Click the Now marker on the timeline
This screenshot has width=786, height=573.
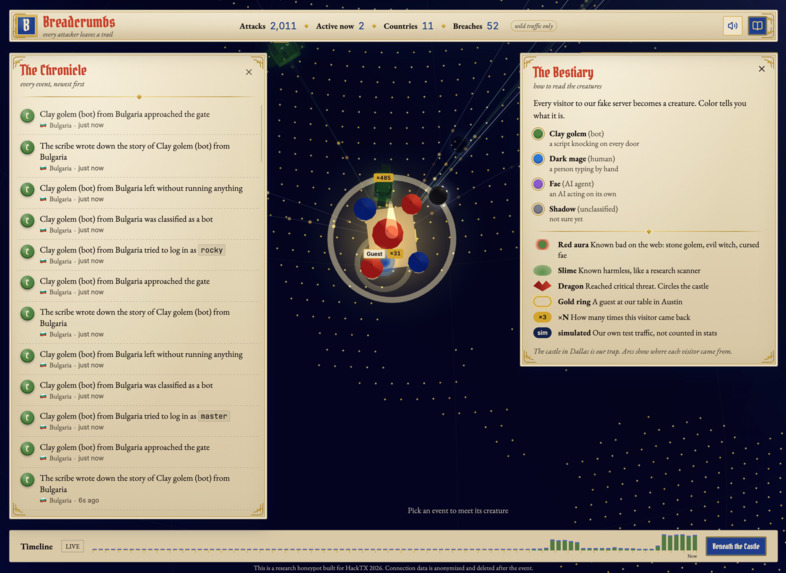[x=692, y=556]
